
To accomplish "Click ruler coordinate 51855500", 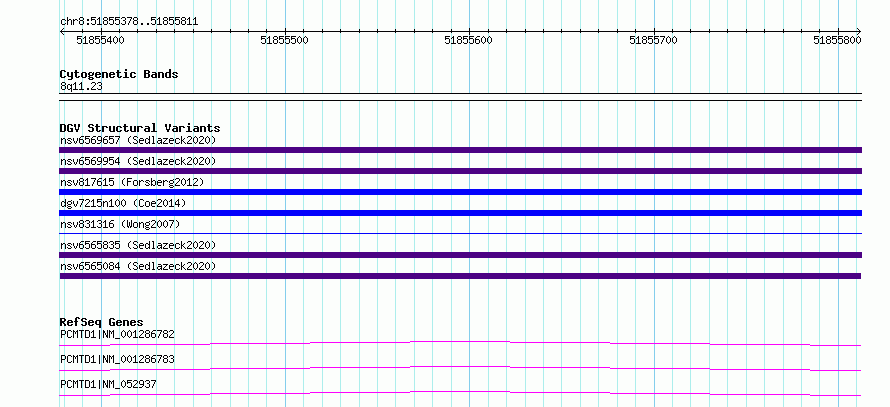I will [284, 40].
